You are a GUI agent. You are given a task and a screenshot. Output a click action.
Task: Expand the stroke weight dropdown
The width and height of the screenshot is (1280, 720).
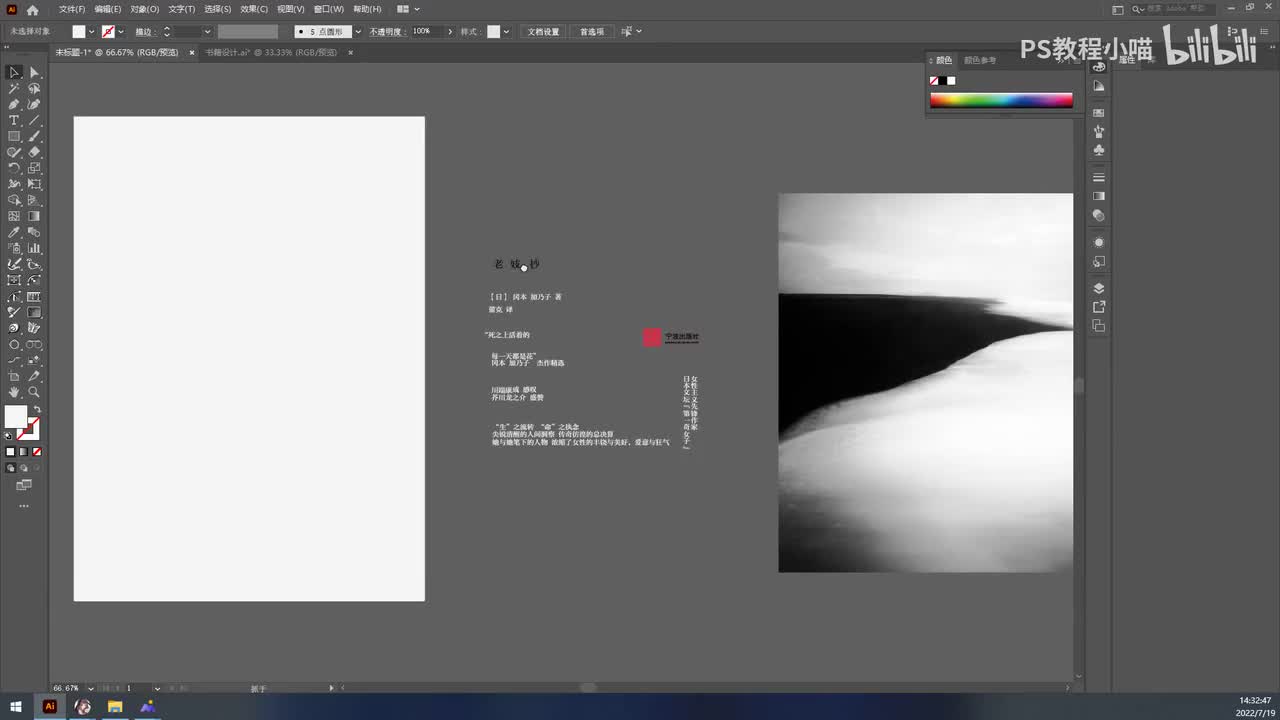(208, 32)
